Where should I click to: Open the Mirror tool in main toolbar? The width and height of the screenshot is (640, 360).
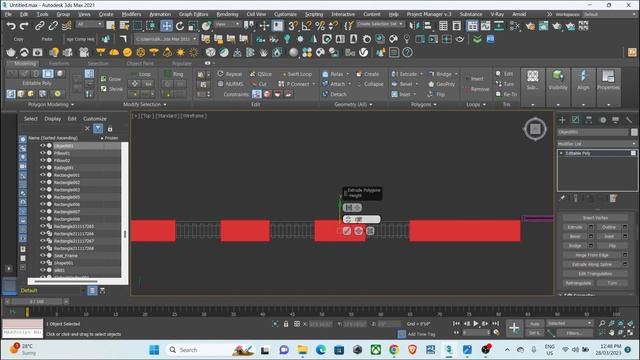(414, 26)
